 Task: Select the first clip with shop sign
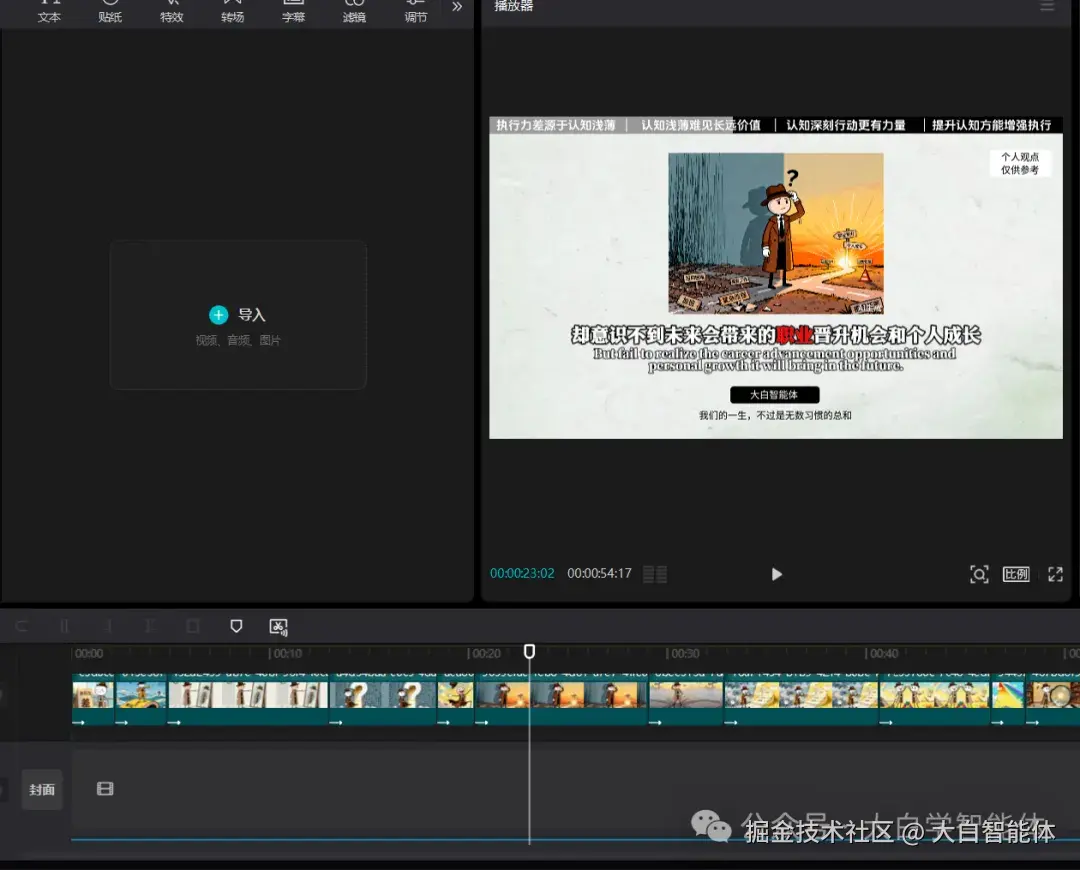93,698
